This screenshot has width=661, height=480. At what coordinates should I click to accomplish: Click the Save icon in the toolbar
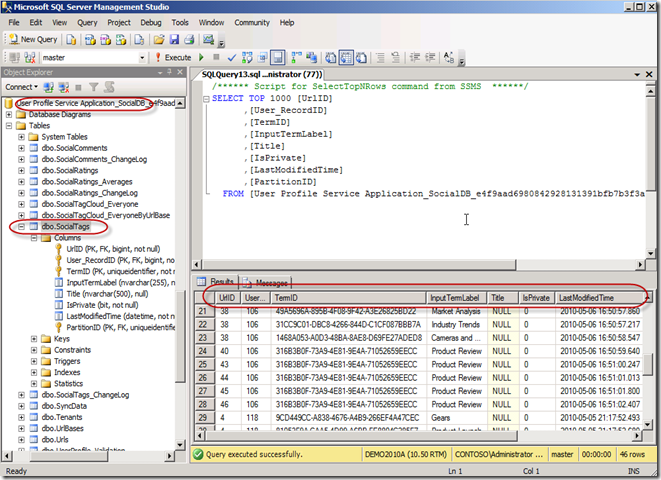[x=174, y=39]
